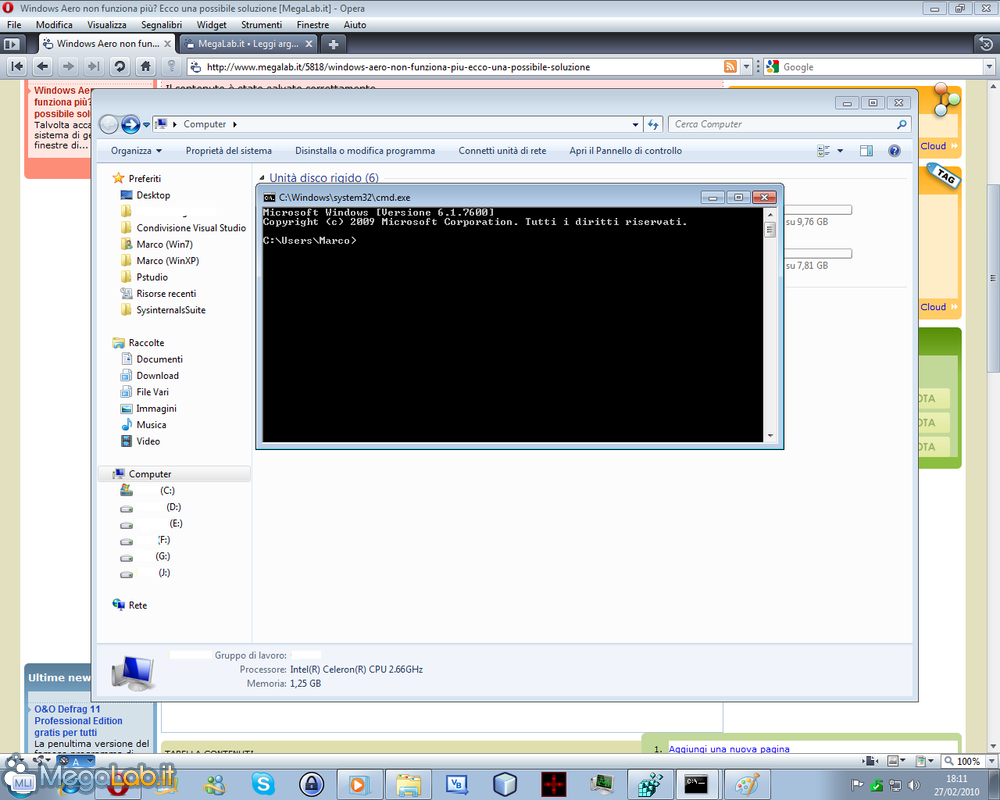Click 'O&O Defrag 11 Professional Edition' link

[x=78, y=721]
